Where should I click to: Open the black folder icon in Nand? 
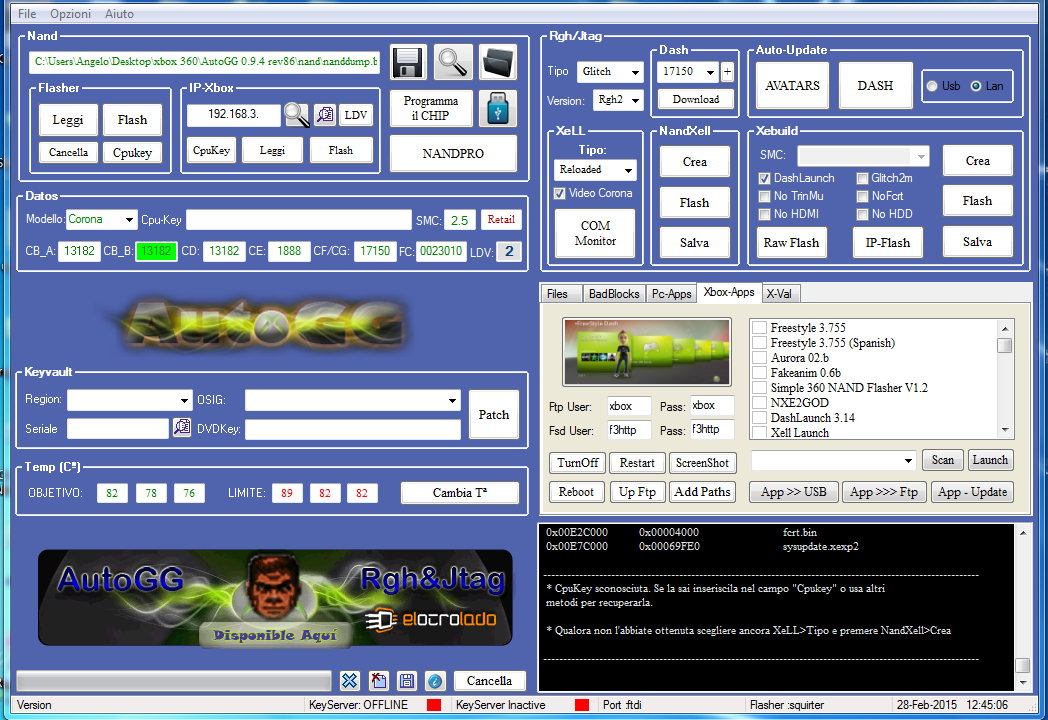point(498,62)
